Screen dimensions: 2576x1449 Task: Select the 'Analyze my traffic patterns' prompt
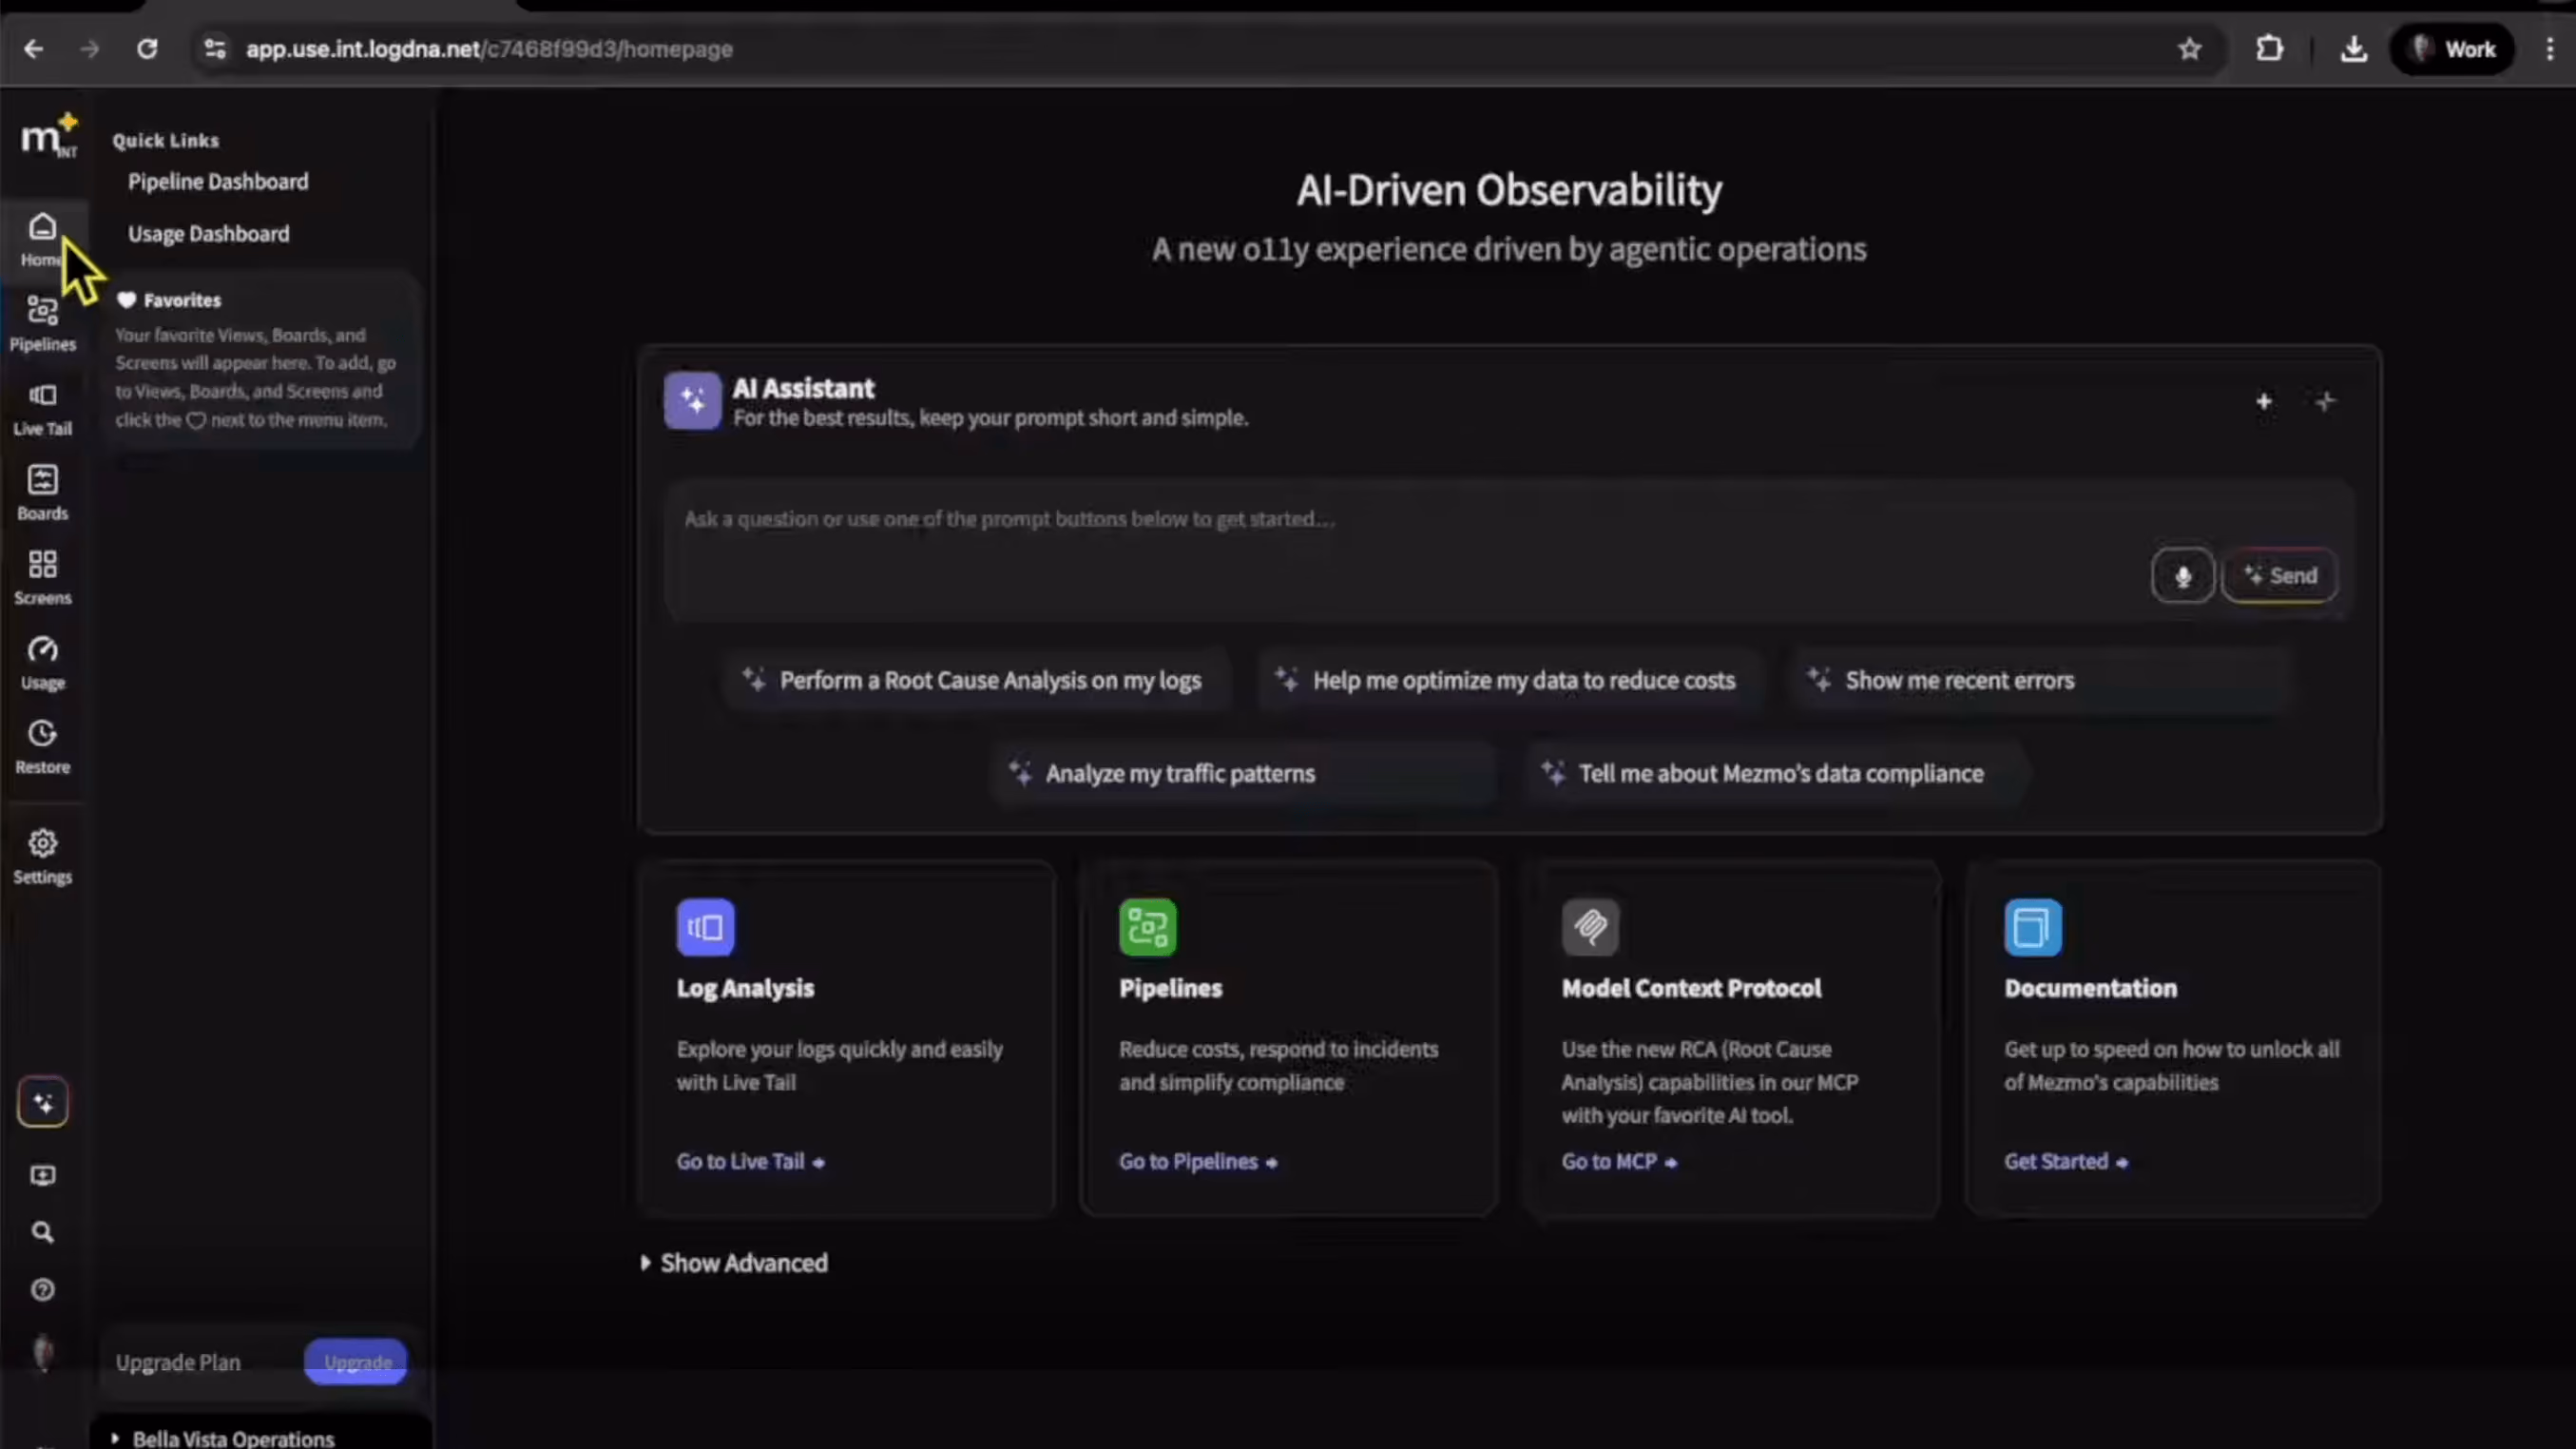click(x=1242, y=774)
